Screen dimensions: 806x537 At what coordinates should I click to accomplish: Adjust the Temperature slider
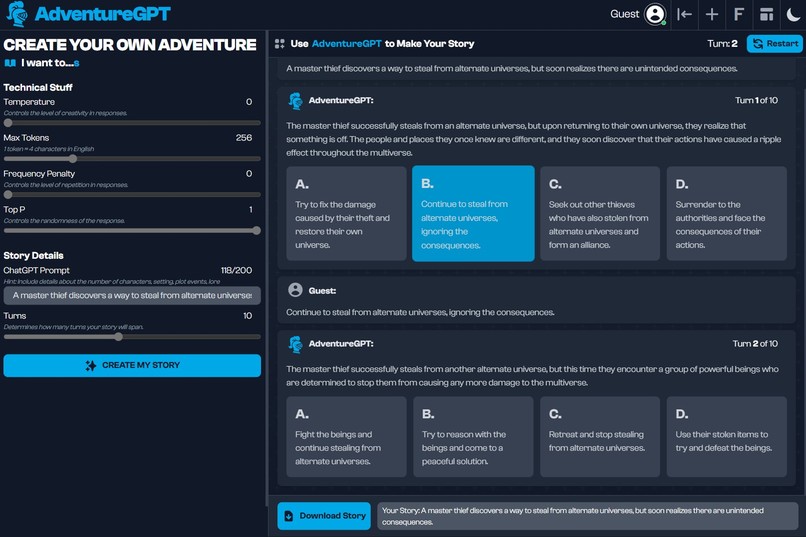pos(132,123)
